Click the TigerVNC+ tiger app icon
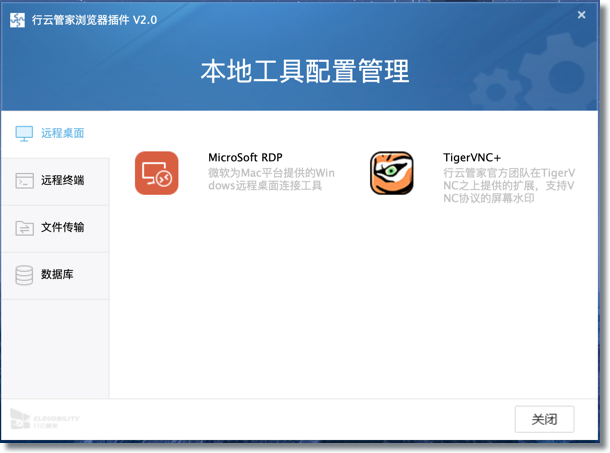This screenshot has width=610, height=453. click(391, 173)
